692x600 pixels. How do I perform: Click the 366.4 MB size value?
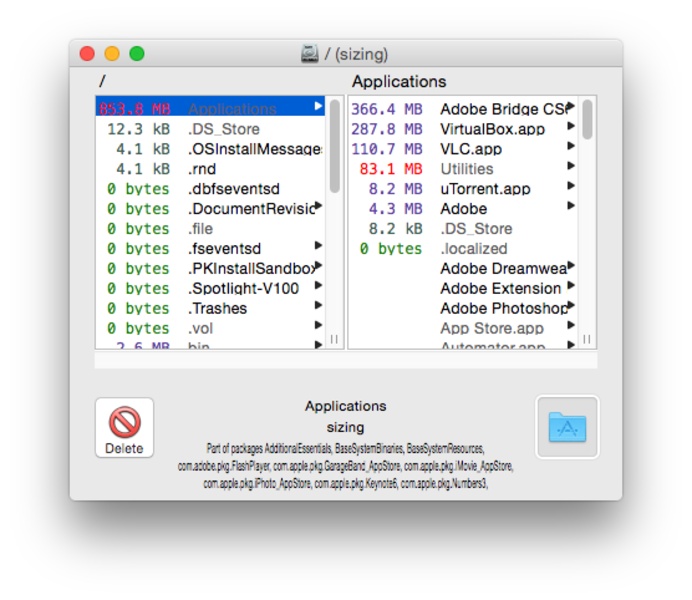[387, 109]
